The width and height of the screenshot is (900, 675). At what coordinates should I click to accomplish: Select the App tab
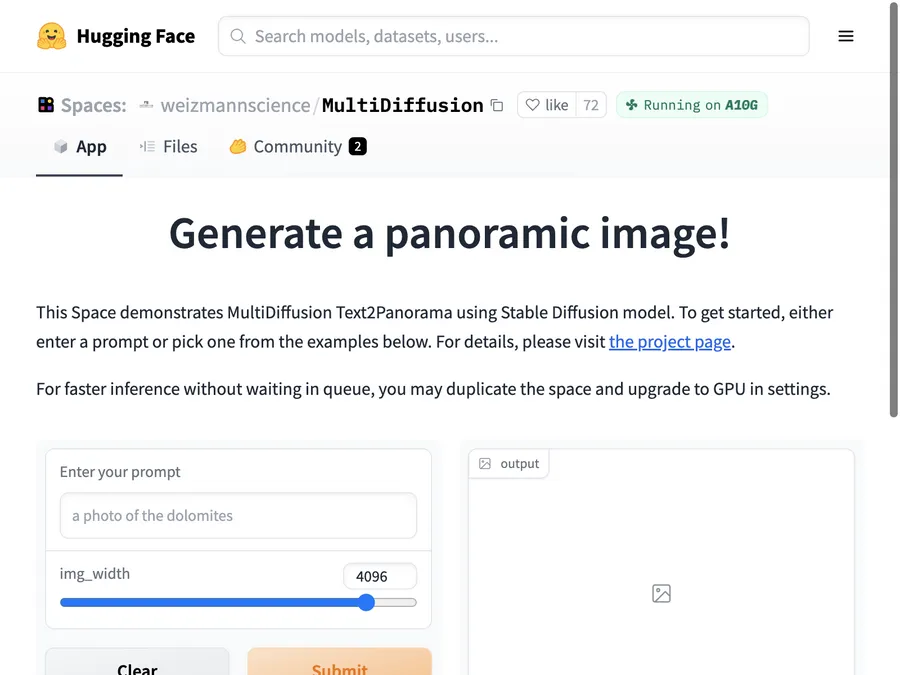80,147
